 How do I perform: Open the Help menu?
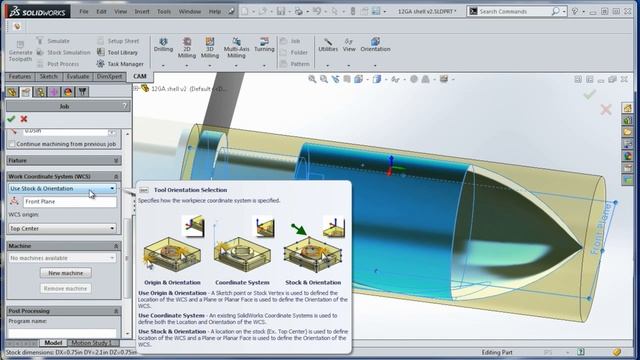click(215, 11)
